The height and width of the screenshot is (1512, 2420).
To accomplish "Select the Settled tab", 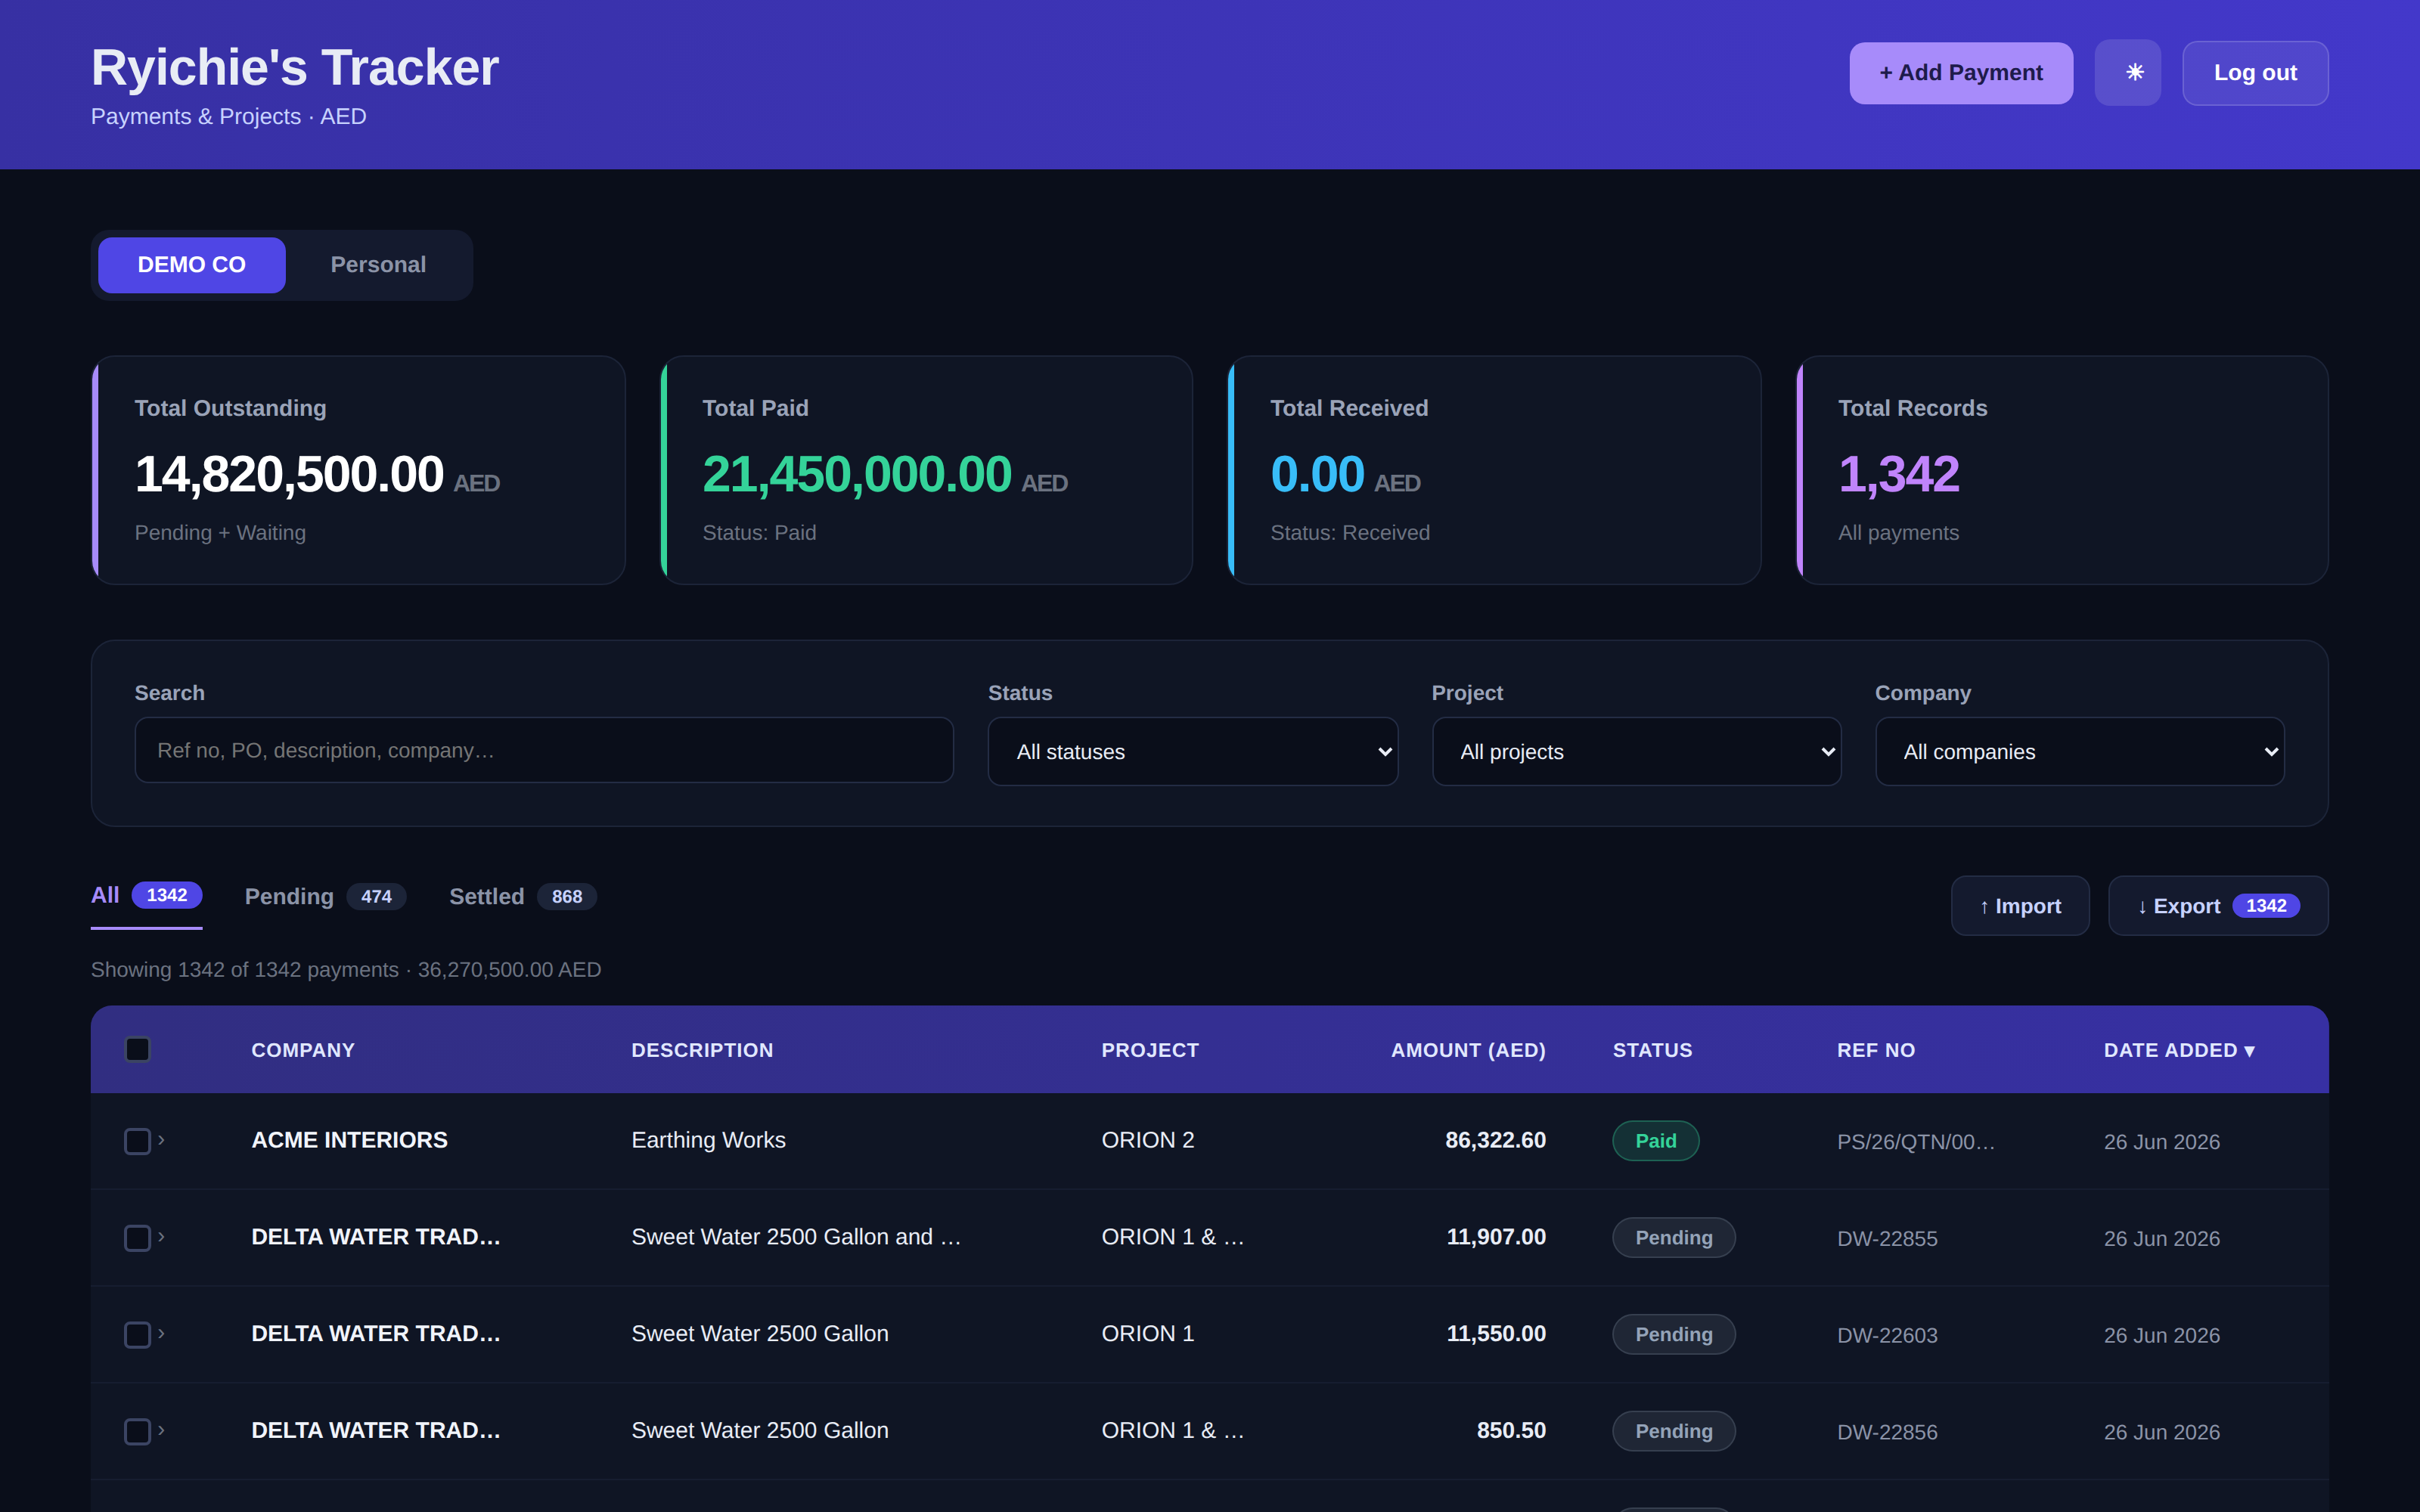I will click(522, 897).
